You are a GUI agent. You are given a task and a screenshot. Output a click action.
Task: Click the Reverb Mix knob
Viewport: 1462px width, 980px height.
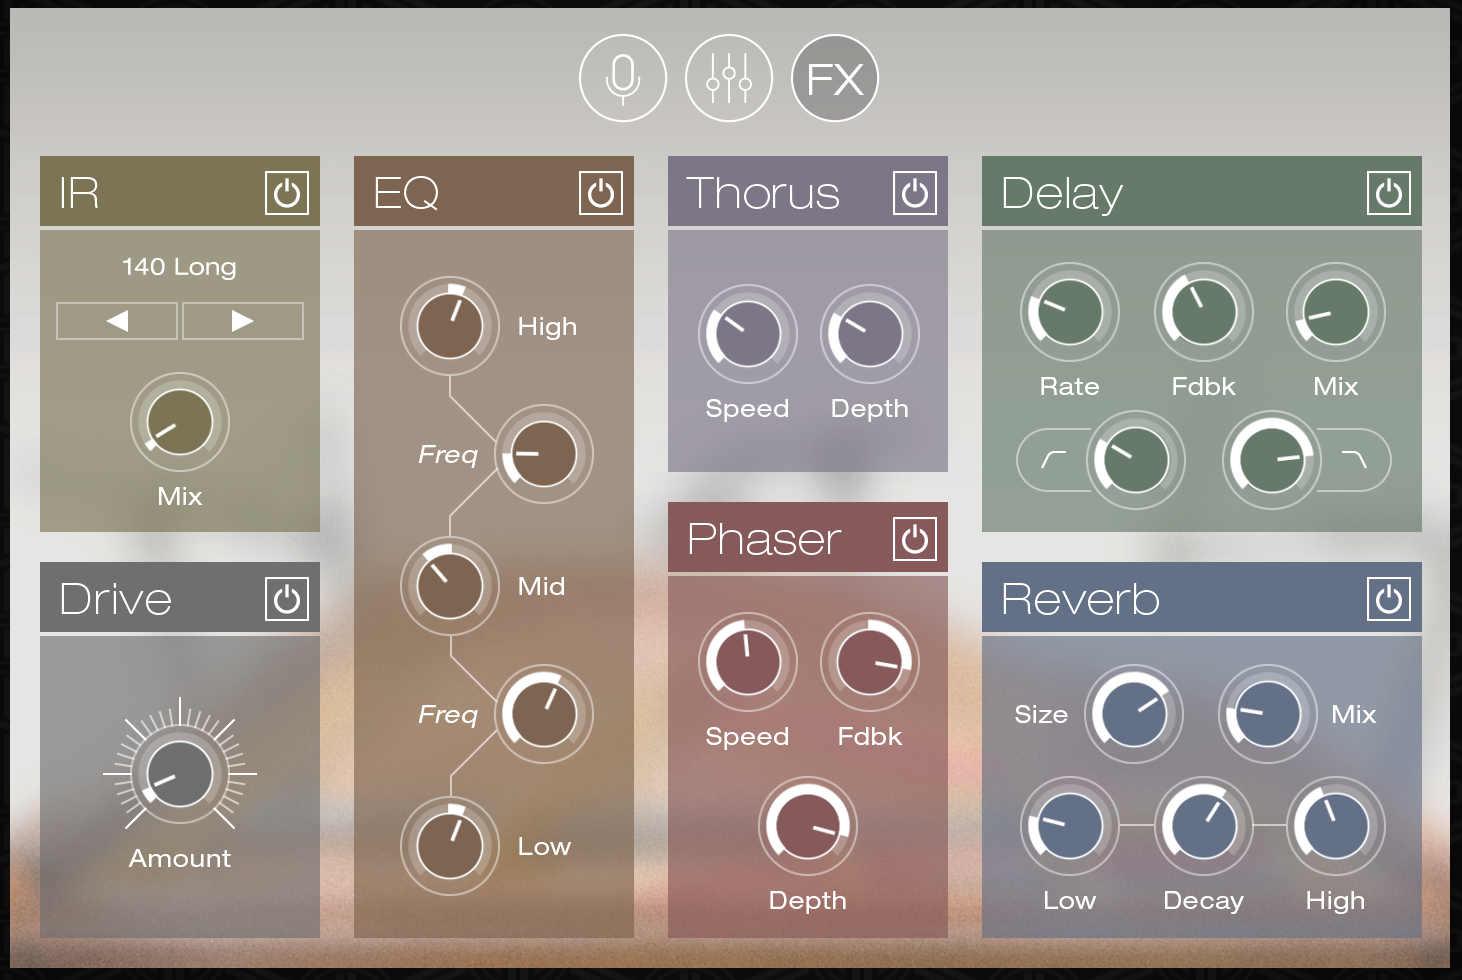[1268, 714]
